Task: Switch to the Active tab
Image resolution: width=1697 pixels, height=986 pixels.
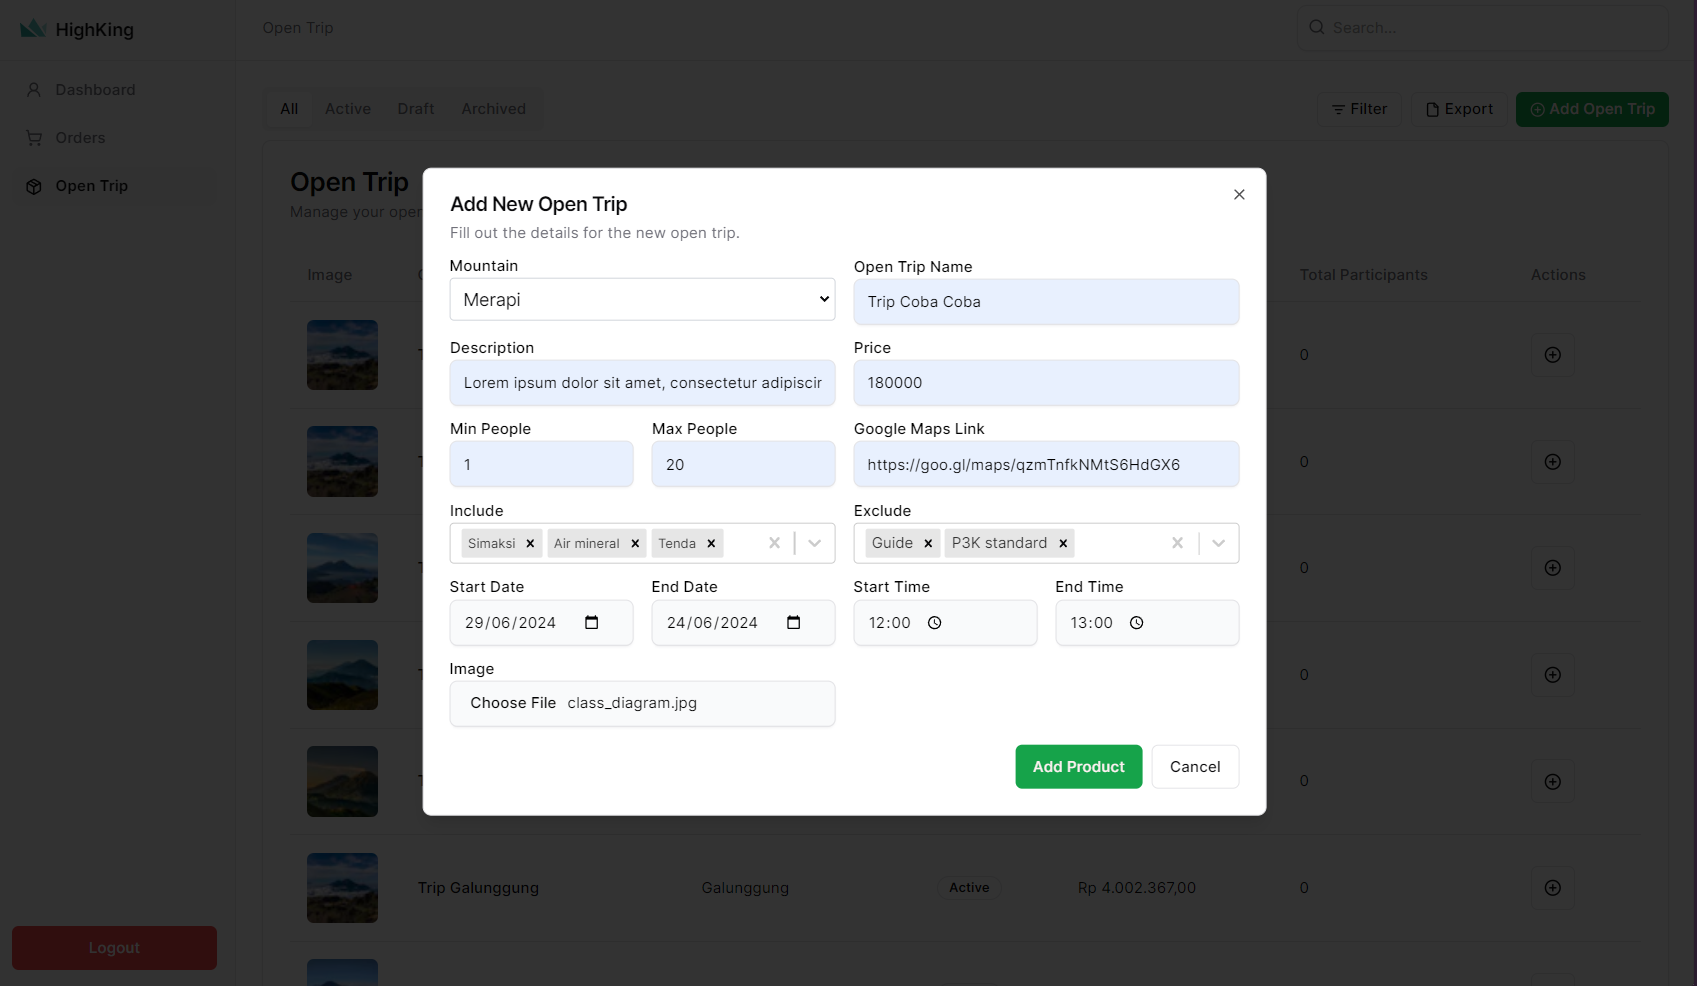Action: coord(348,109)
